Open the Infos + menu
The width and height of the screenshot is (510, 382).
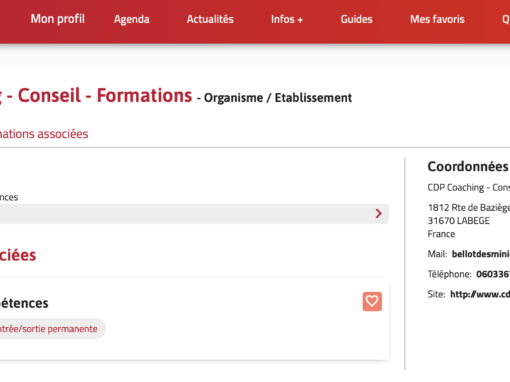287,19
